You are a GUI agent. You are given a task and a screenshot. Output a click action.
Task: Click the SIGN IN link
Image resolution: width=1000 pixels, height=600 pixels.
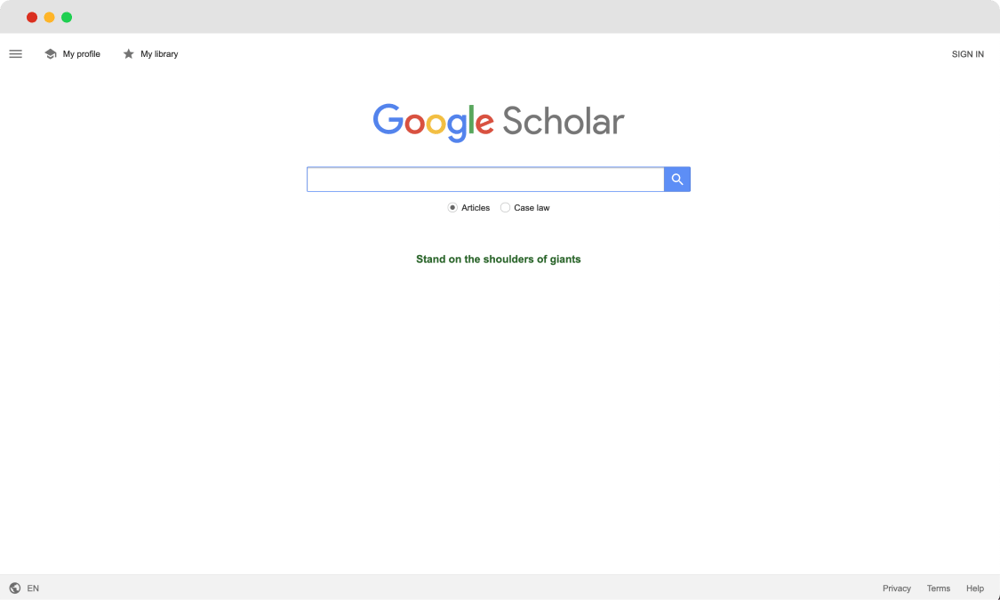[x=967, y=54]
